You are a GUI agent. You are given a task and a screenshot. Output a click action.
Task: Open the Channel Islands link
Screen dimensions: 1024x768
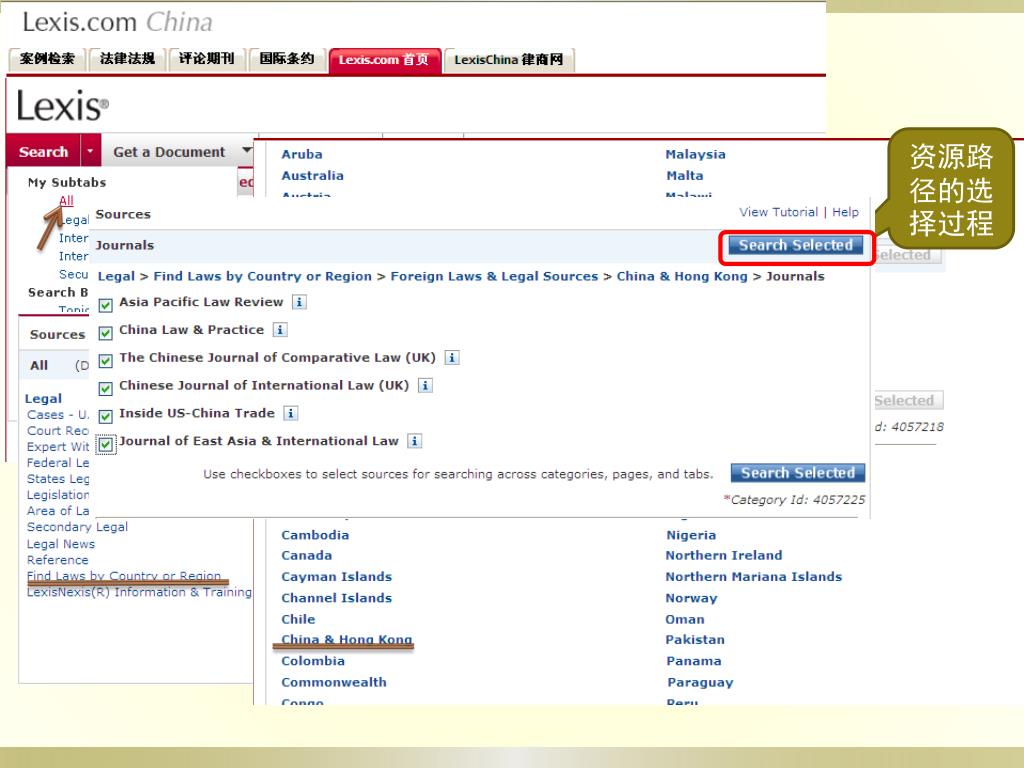tap(336, 598)
